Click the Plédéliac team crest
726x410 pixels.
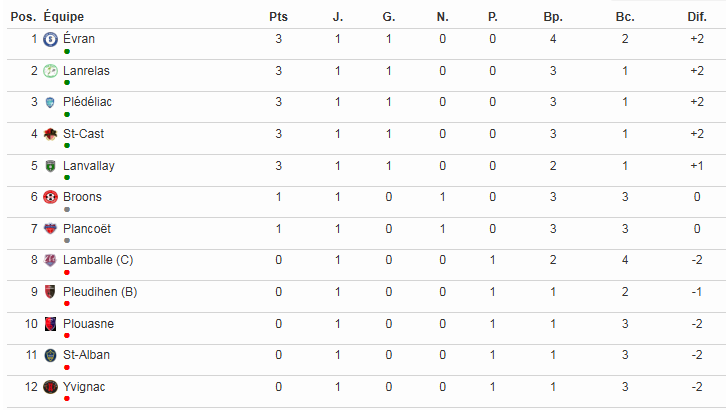pos(50,102)
